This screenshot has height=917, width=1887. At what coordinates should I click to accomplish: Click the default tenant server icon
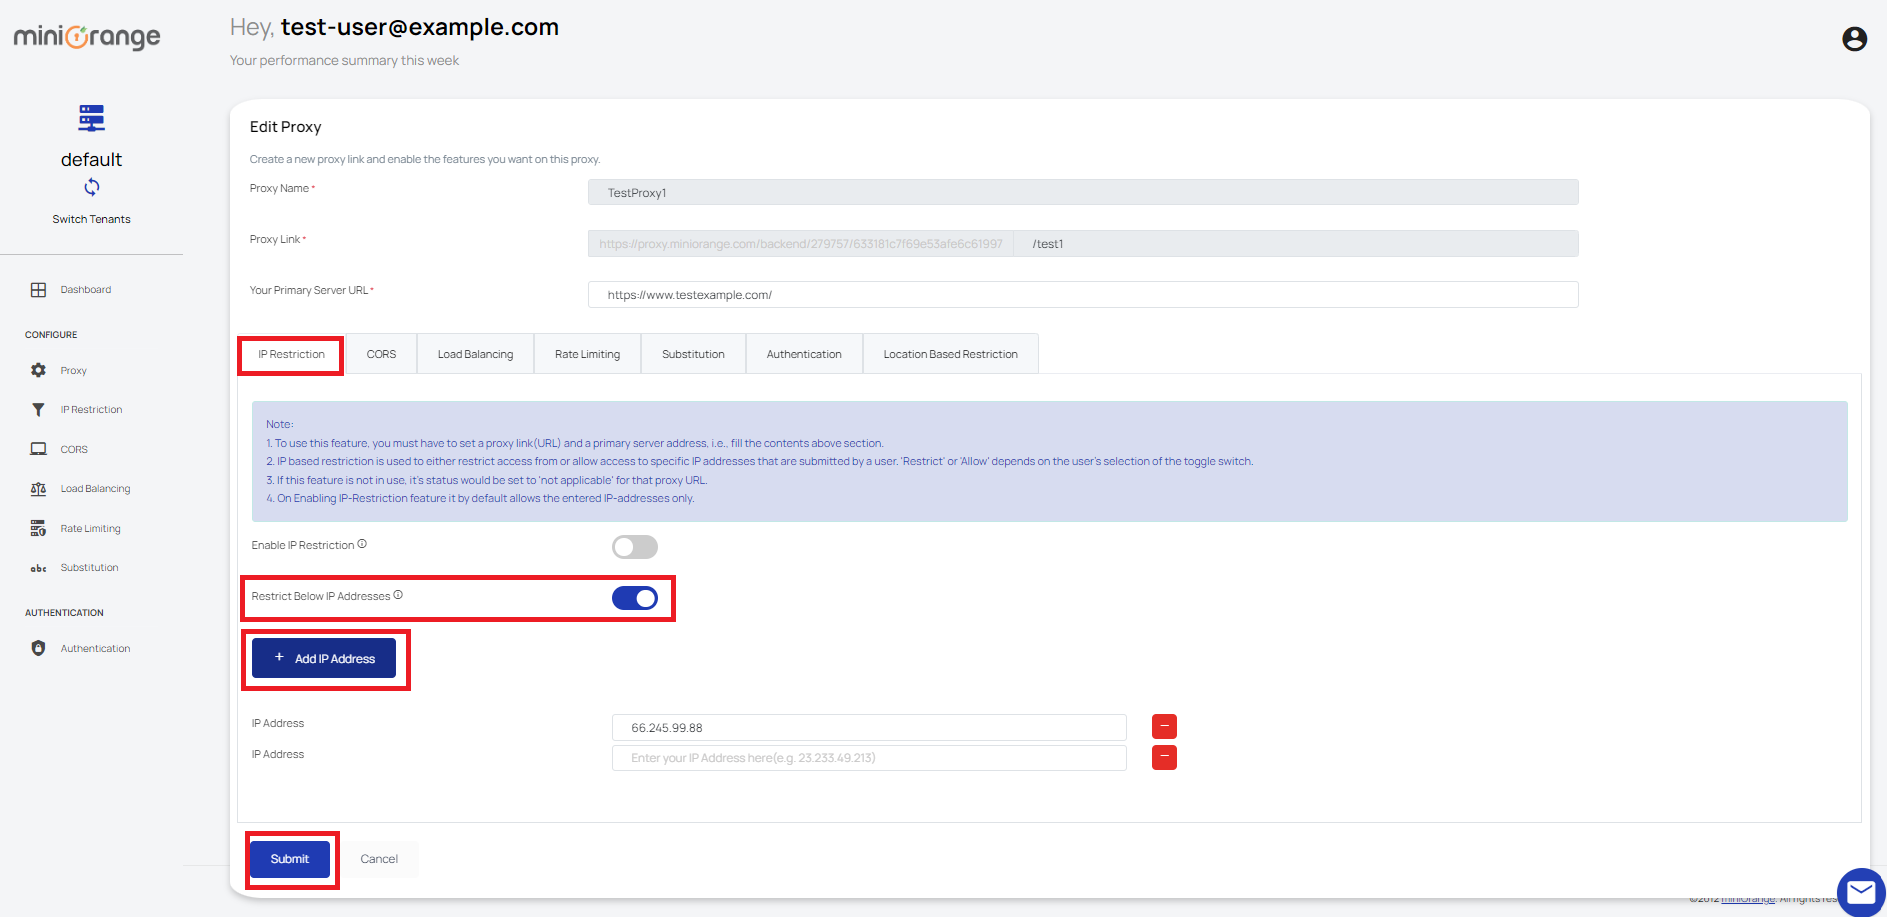coord(92,118)
